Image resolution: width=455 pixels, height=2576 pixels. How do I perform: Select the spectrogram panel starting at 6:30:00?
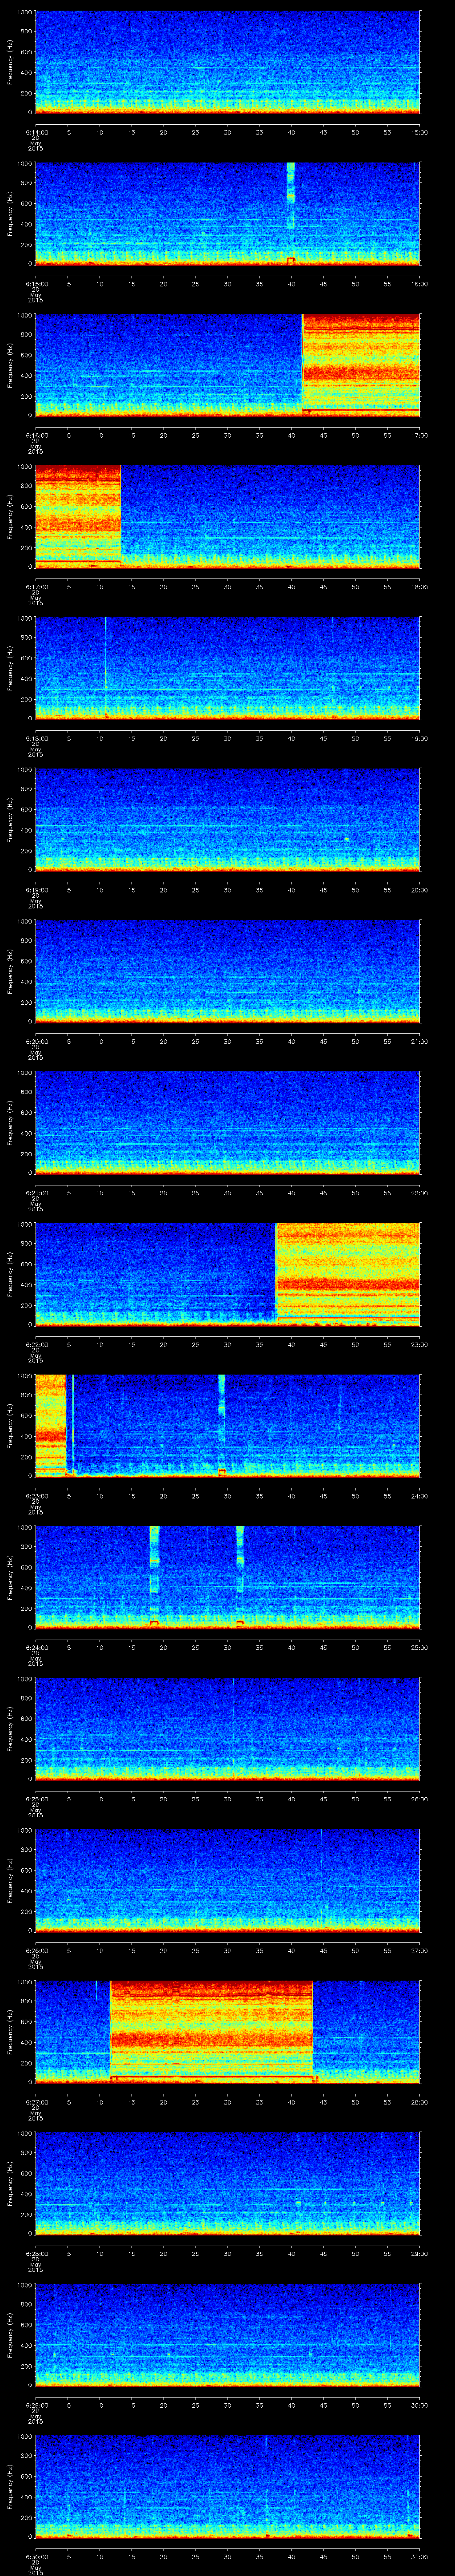(228, 2486)
